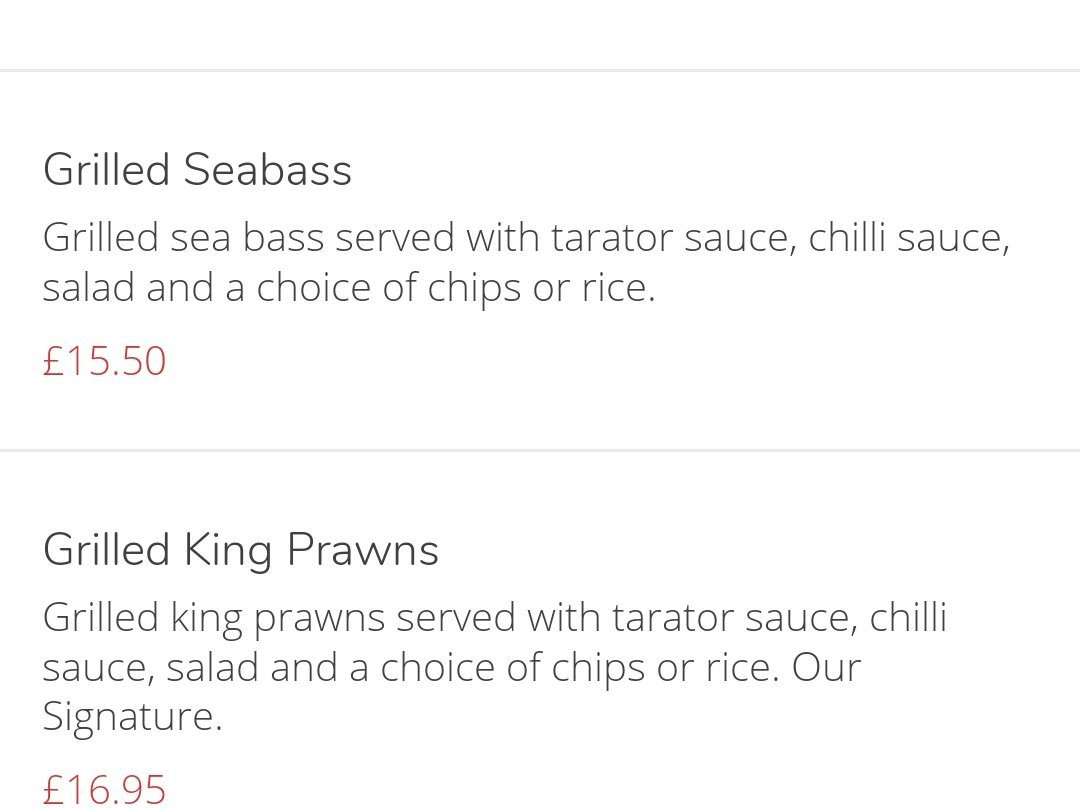Select the £15.50 price for Seabass
This screenshot has width=1080, height=808.
tap(105, 360)
